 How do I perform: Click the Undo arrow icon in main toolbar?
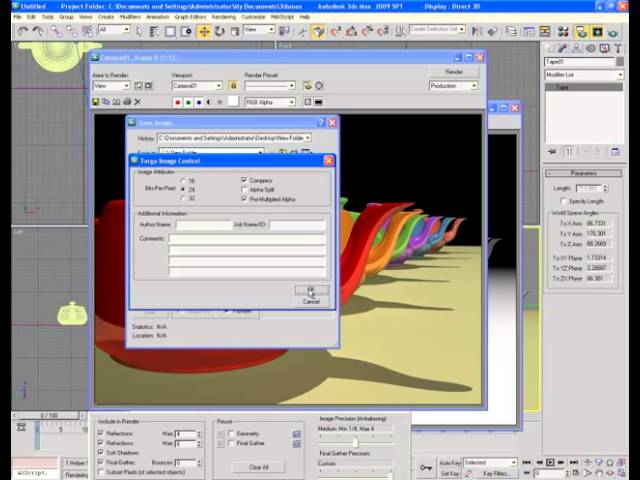(23, 31)
